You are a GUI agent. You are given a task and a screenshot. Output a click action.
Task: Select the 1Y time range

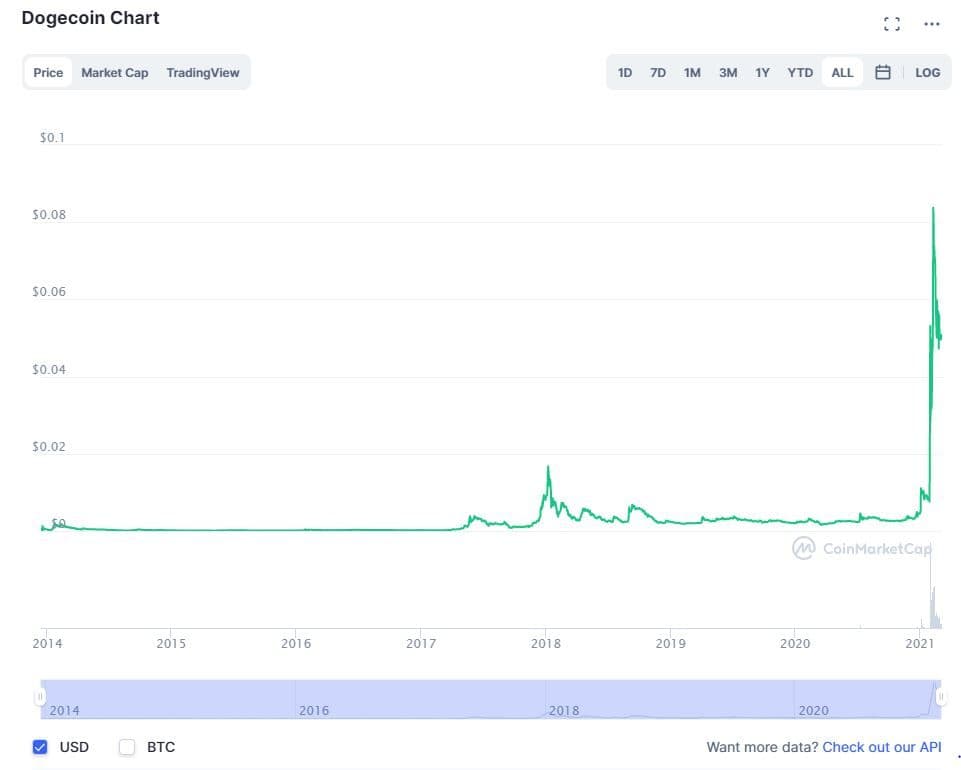pos(763,73)
